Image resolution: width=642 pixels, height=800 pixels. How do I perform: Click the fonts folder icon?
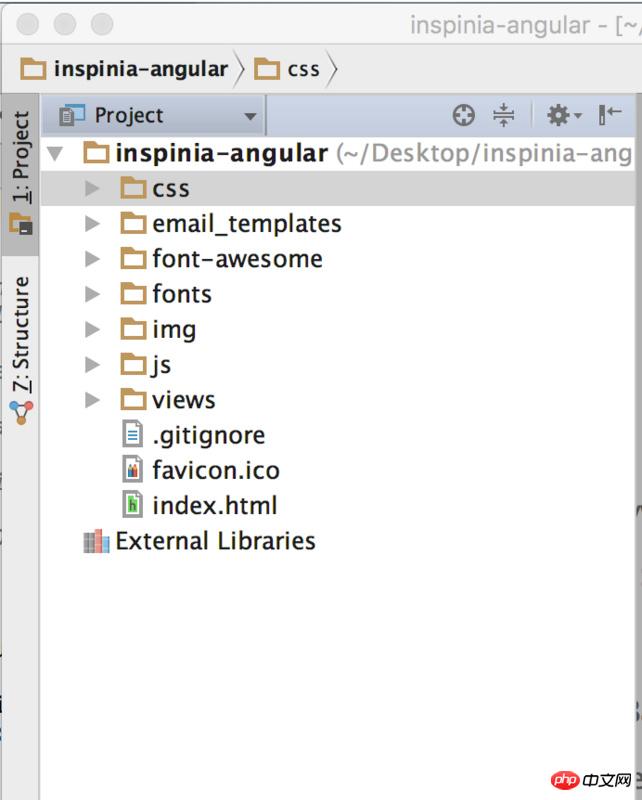[x=134, y=293]
